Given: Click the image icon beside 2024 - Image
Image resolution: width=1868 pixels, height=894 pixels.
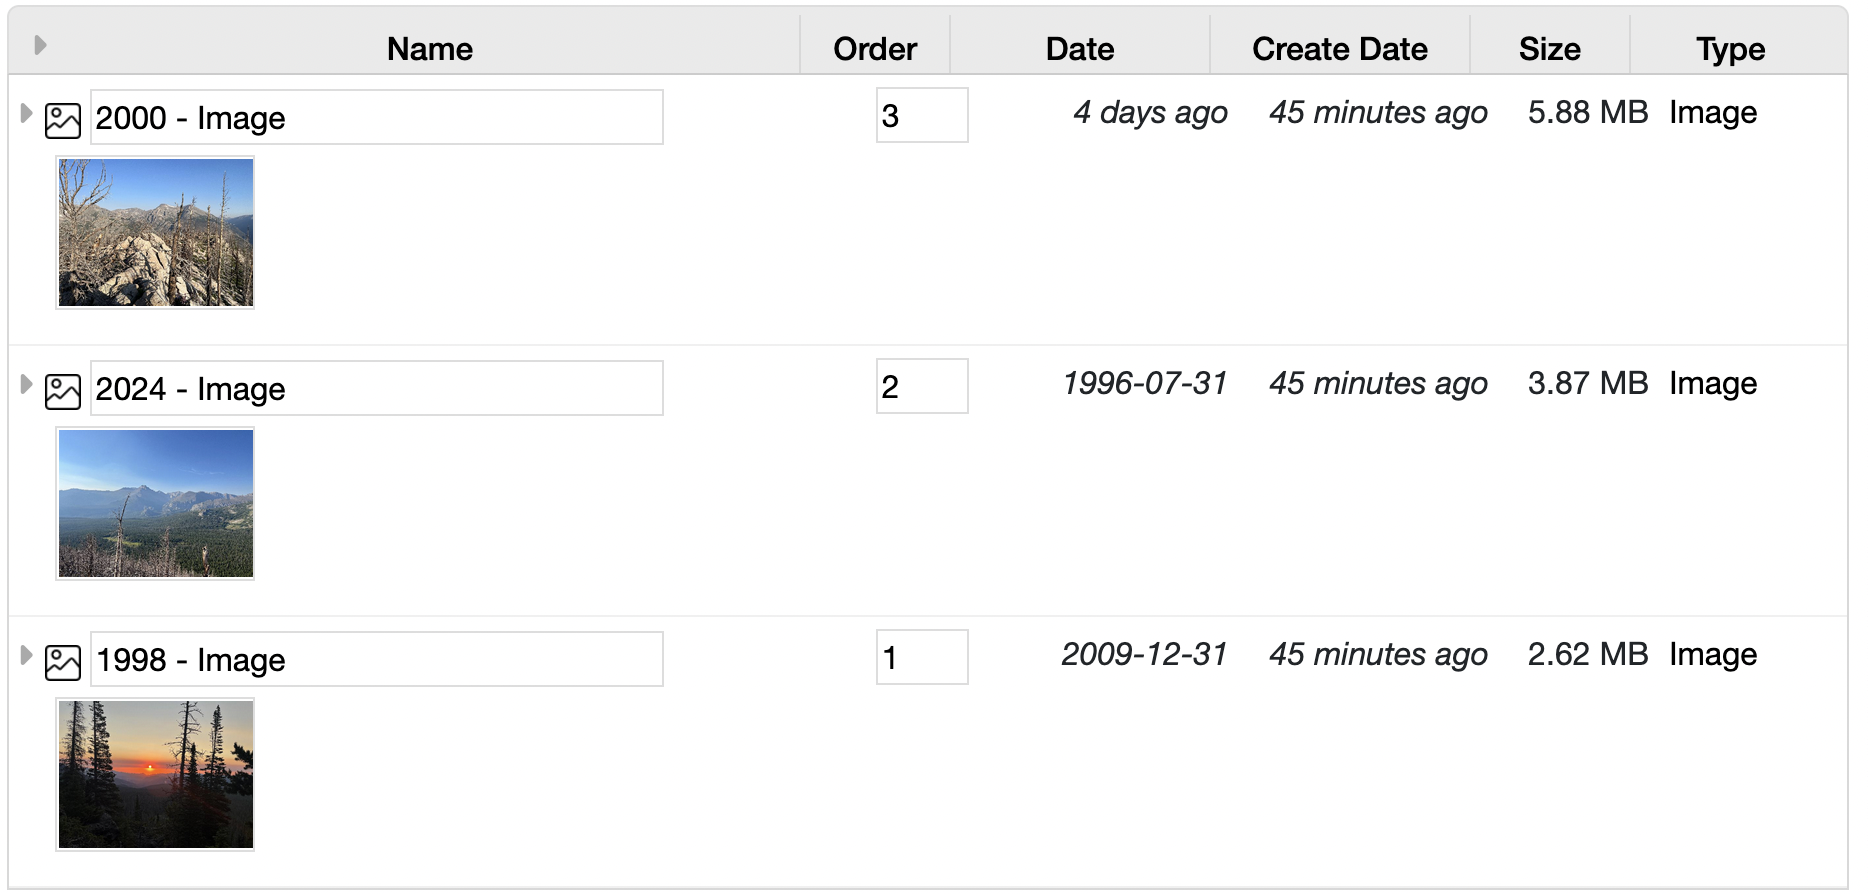Looking at the screenshot, I should 63,392.
